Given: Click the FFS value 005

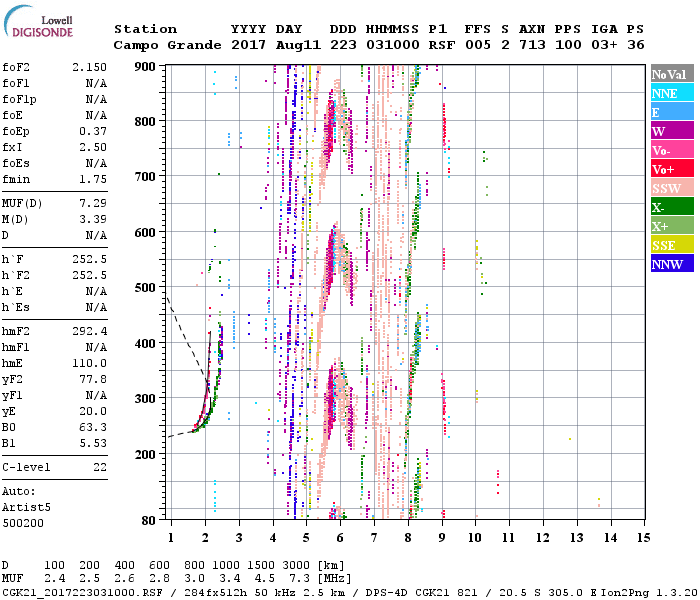Looking at the screenshot, I should coord(478,45).
